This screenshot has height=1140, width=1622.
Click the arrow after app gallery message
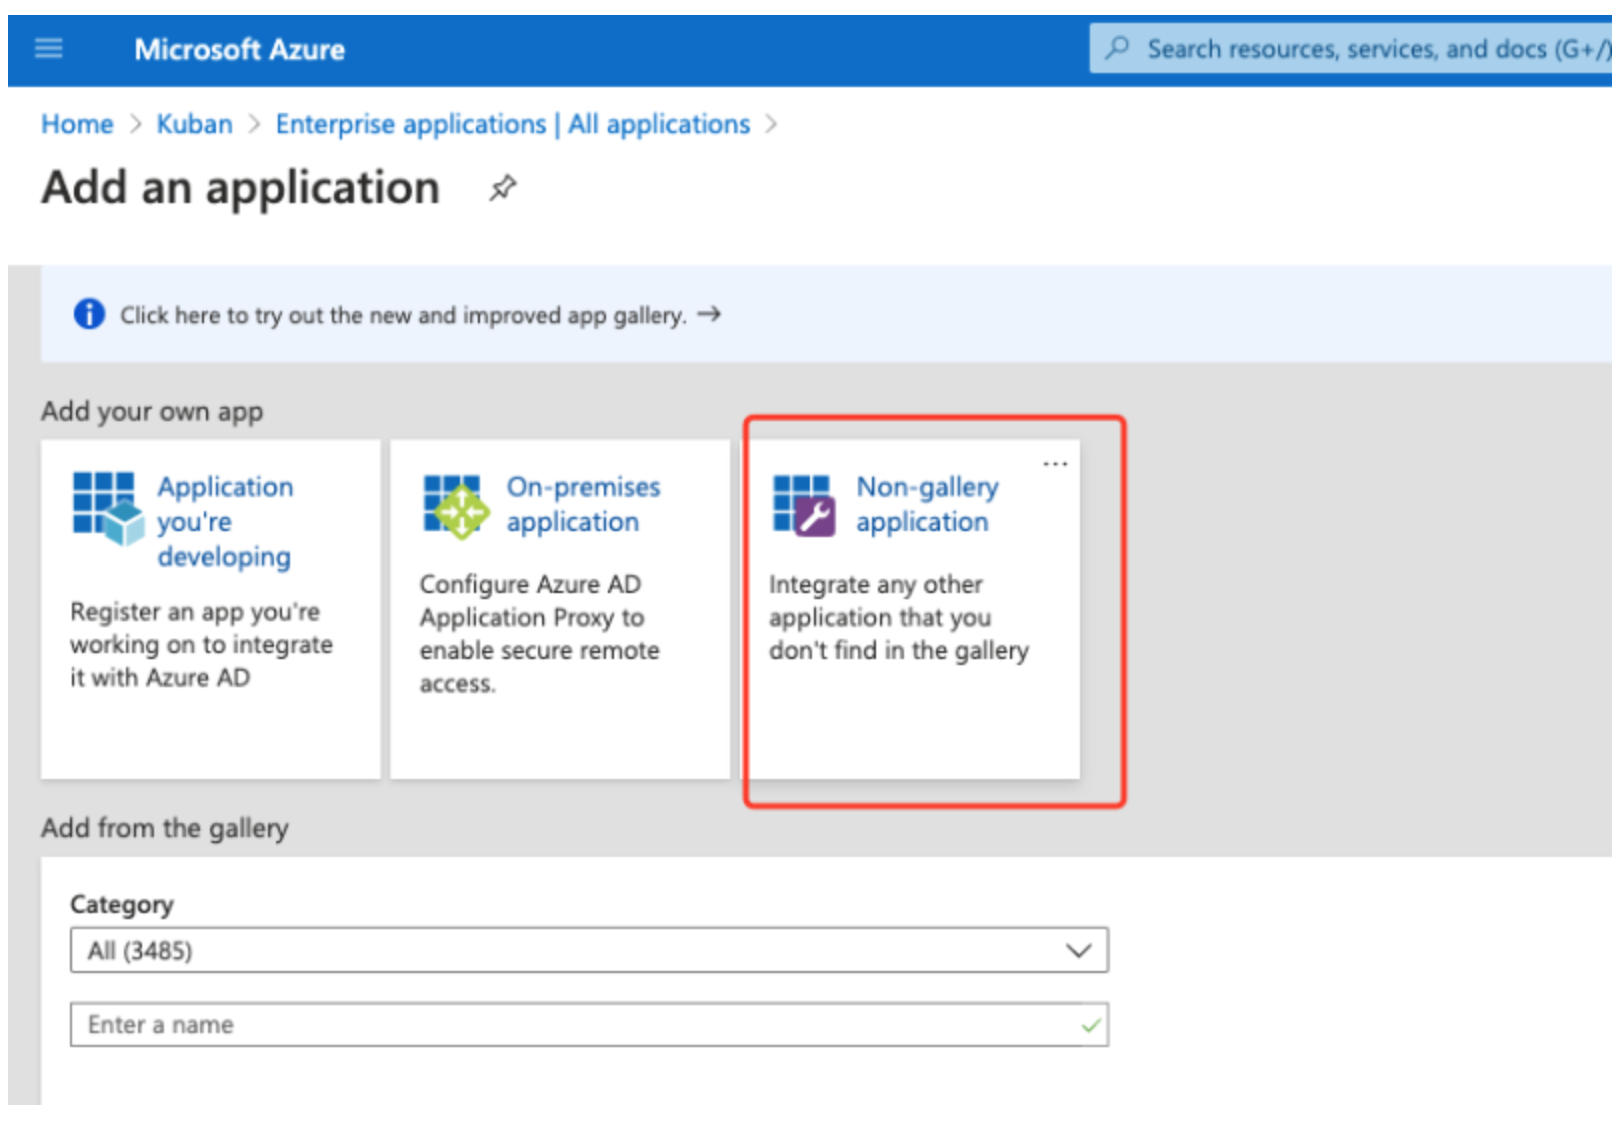coord(709,314)
